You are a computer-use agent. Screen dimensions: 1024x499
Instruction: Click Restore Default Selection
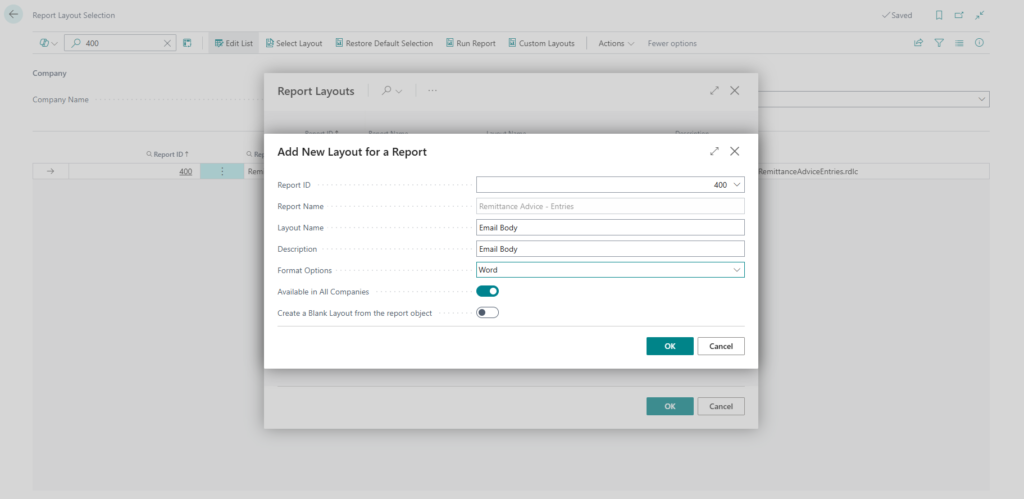[384, 43]
